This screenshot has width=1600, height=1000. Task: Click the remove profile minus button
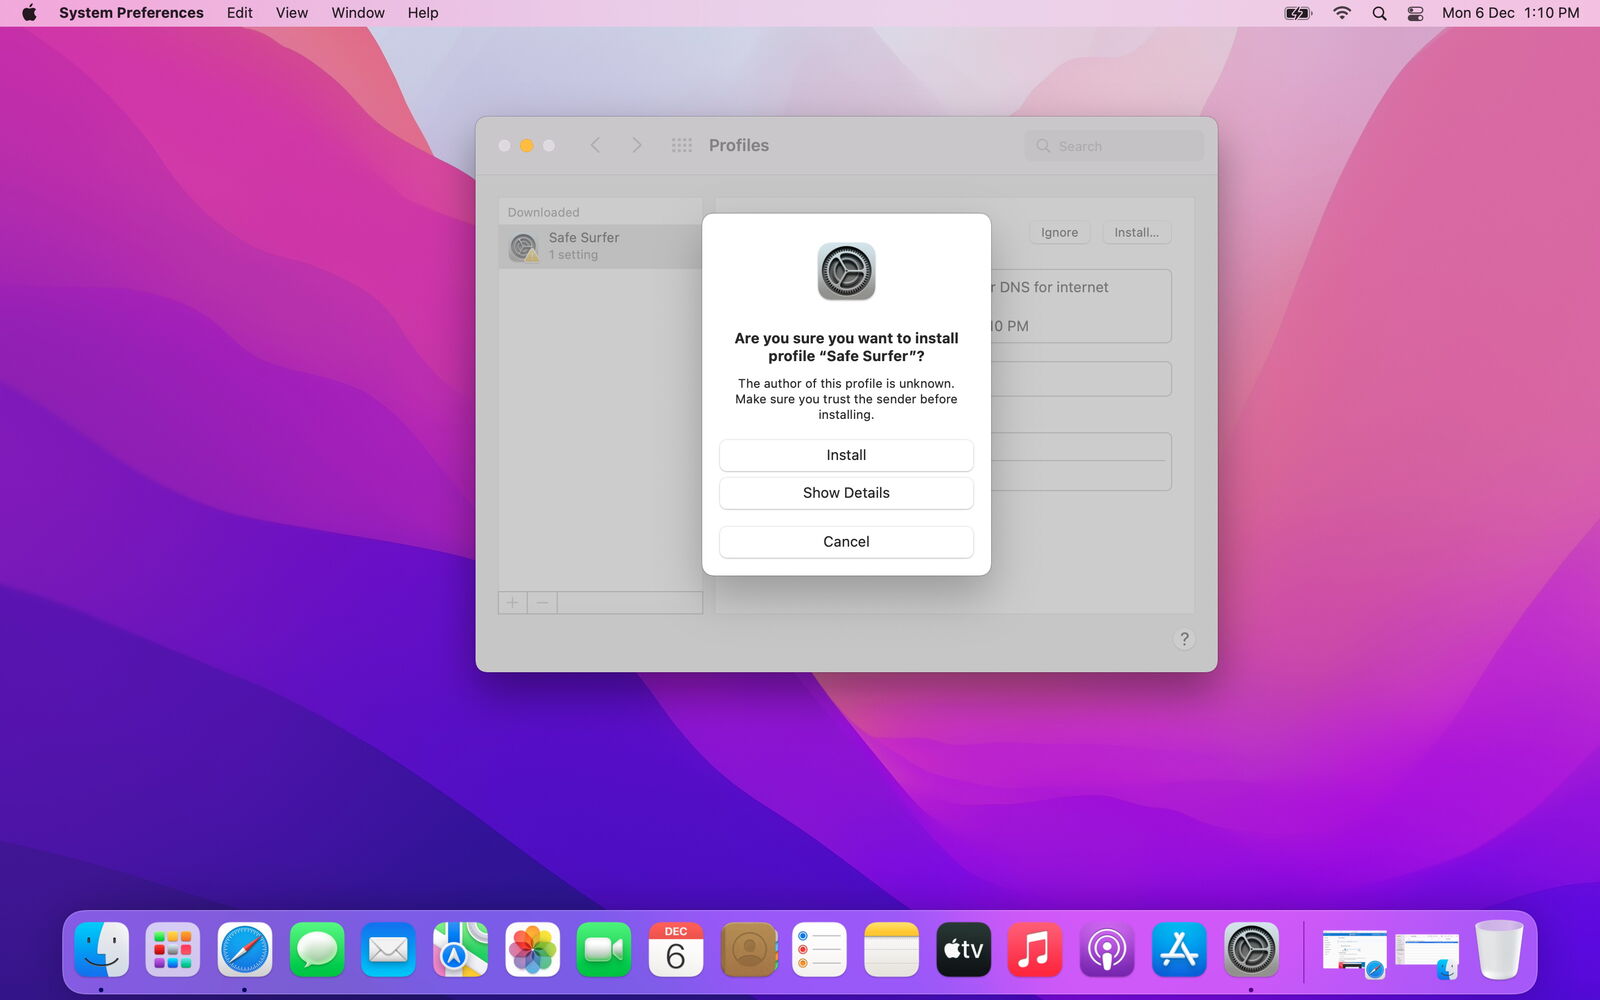point(542,603)
